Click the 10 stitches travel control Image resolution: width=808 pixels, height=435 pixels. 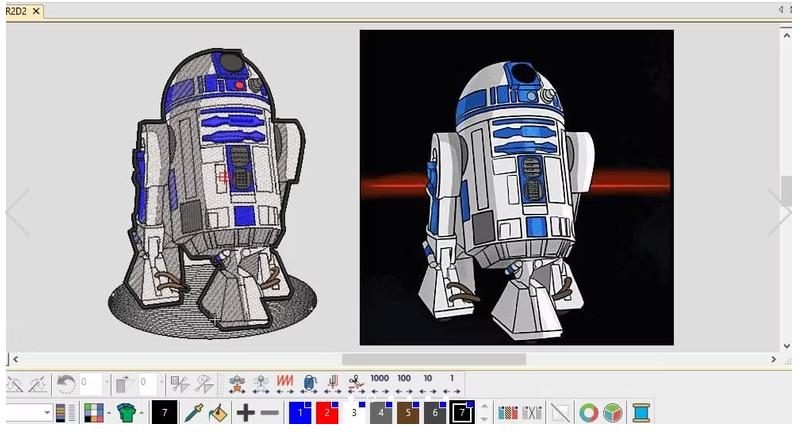pos(428,384)
